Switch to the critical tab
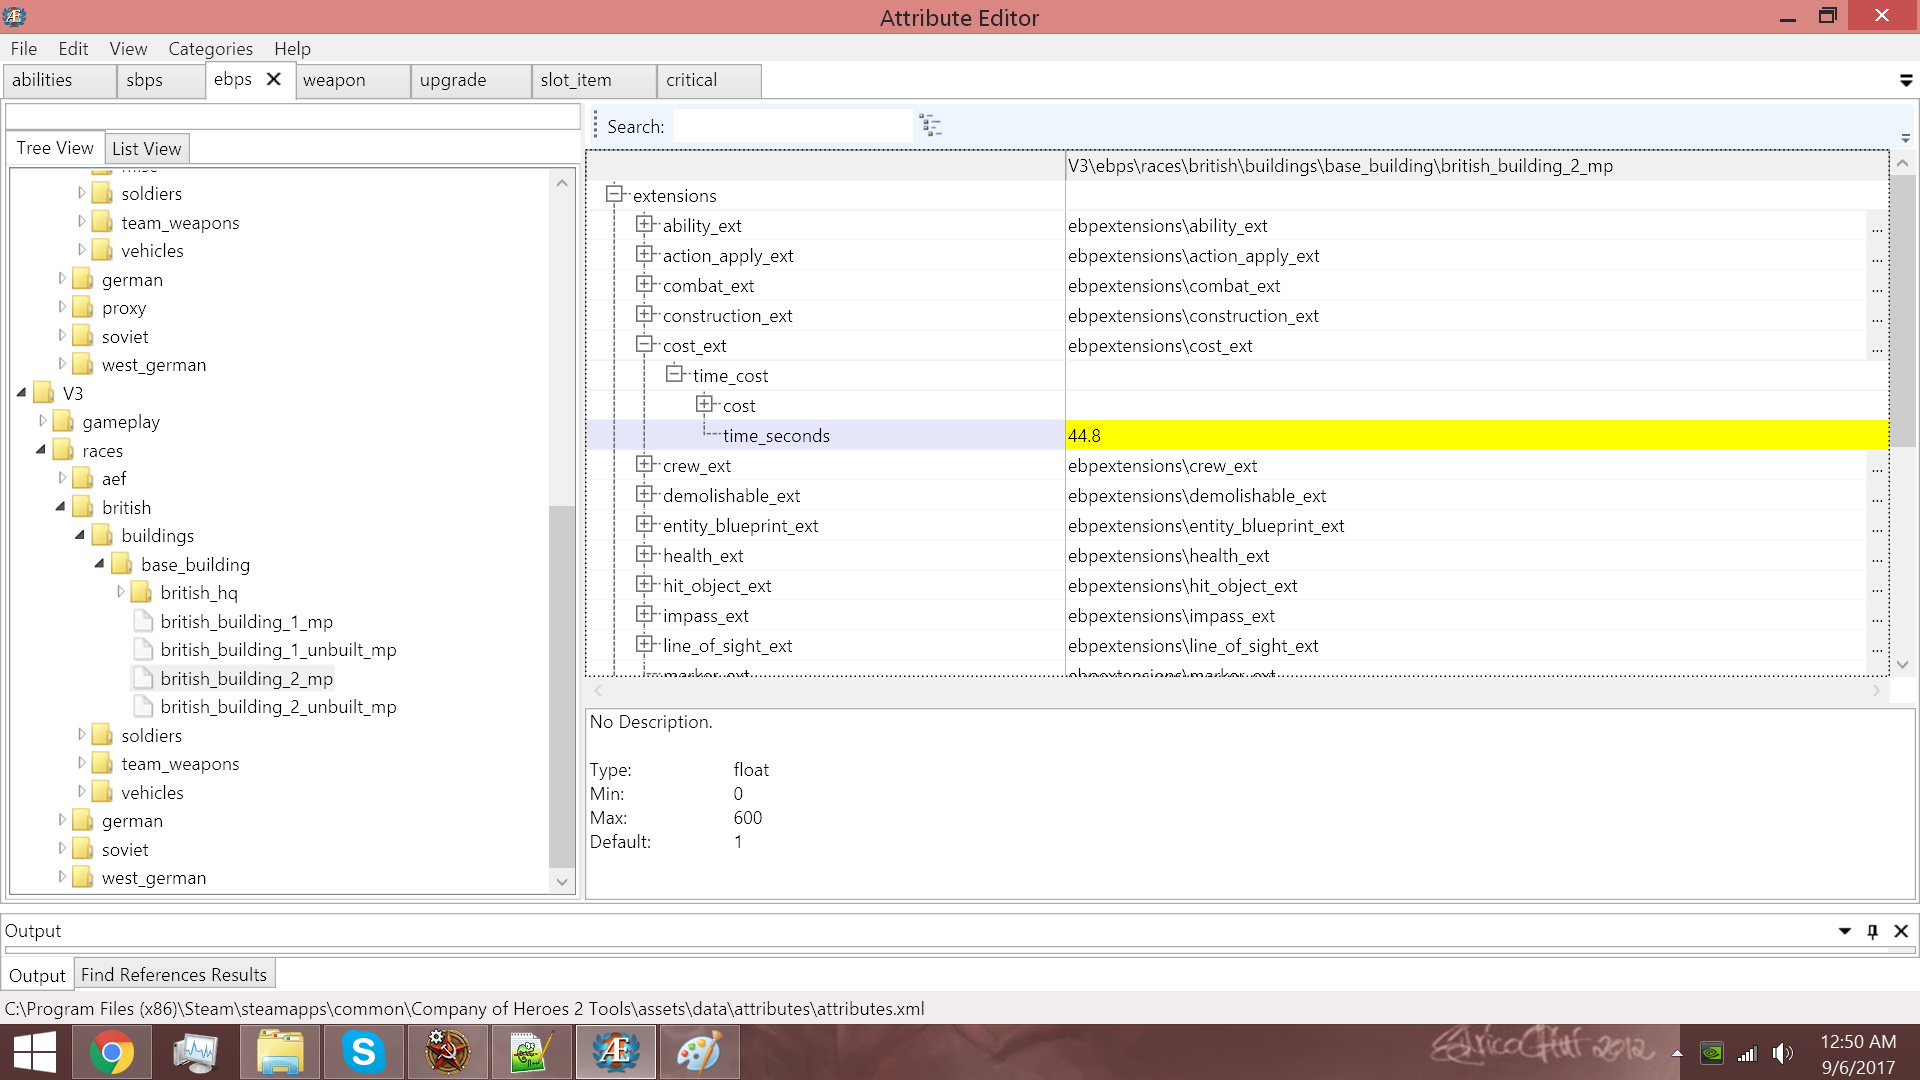The image size is (1920, 1080). coord(708,80)
